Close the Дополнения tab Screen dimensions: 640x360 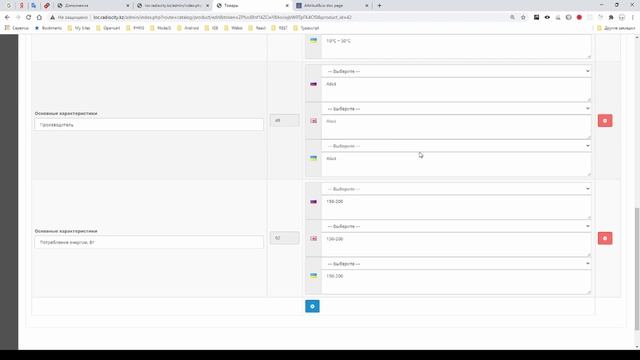coord(128,6)
